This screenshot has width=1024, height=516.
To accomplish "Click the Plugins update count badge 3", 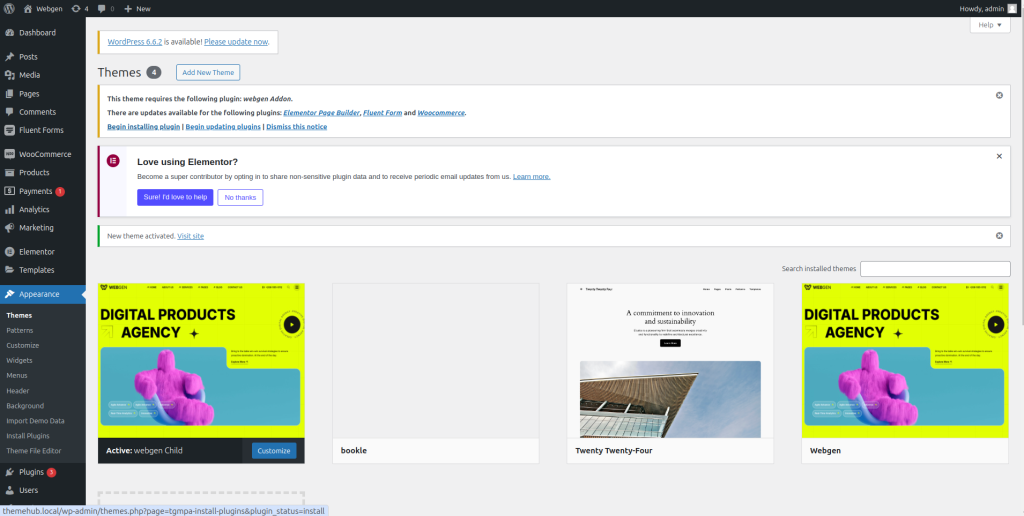I will tap(52, 472).
